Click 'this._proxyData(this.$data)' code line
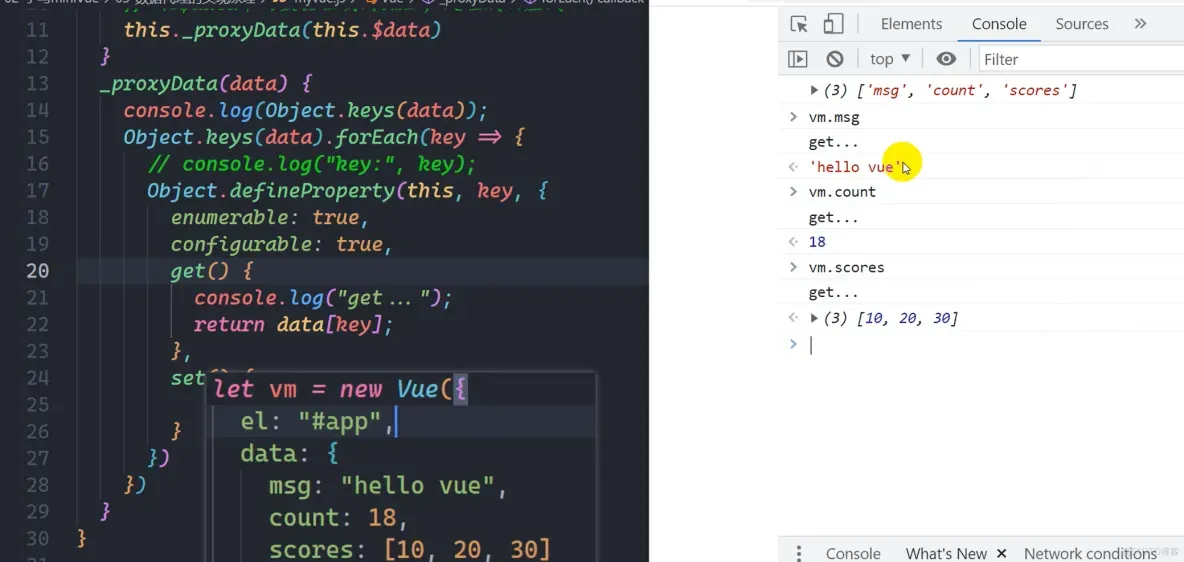 (282, 30)
